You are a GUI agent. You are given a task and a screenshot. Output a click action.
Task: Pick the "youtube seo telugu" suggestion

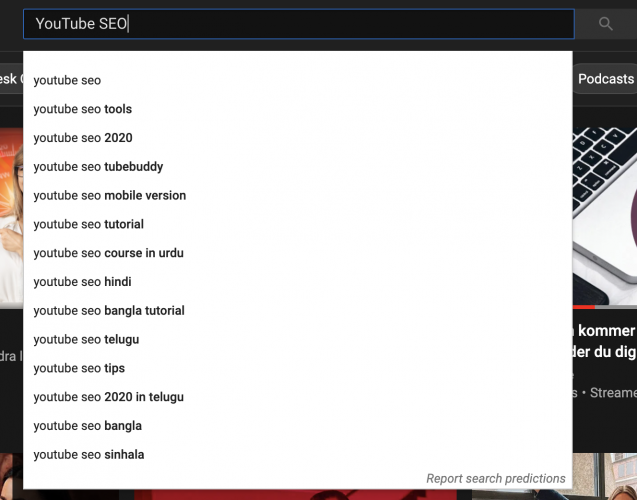click(x=298, y=340)
